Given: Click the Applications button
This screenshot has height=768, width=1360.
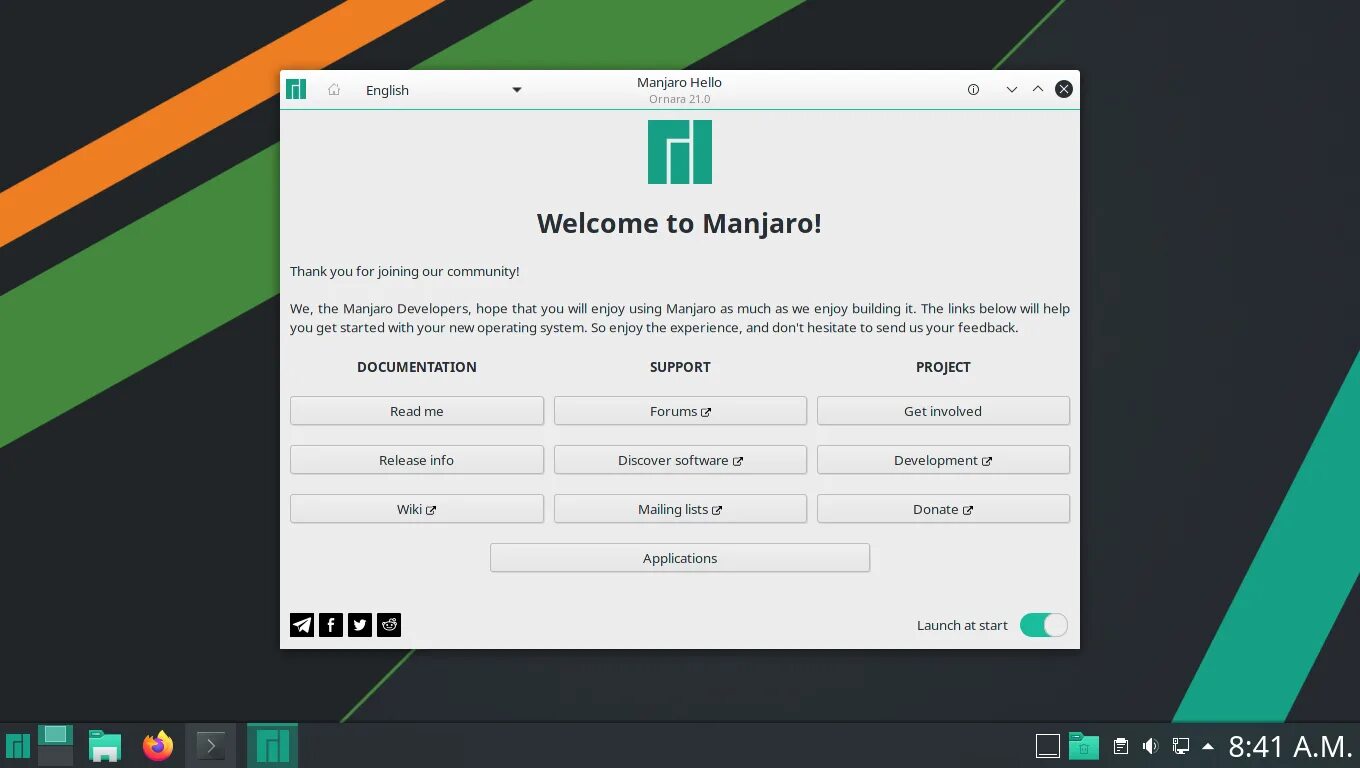Looking at the screenshot, I should coord(680,557).
